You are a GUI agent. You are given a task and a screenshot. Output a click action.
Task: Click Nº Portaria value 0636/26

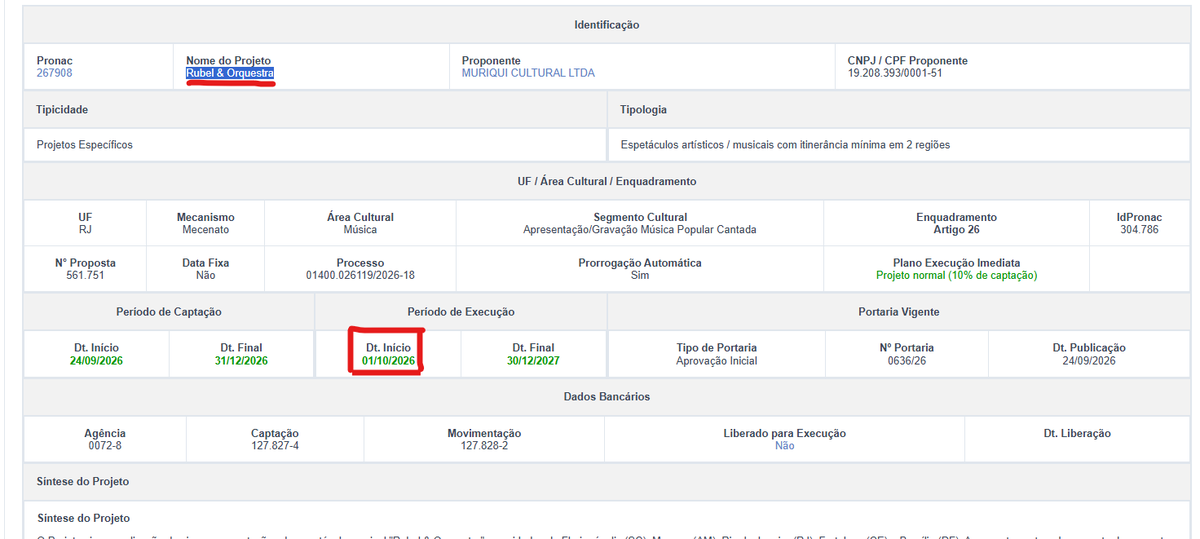click(907, 361)
